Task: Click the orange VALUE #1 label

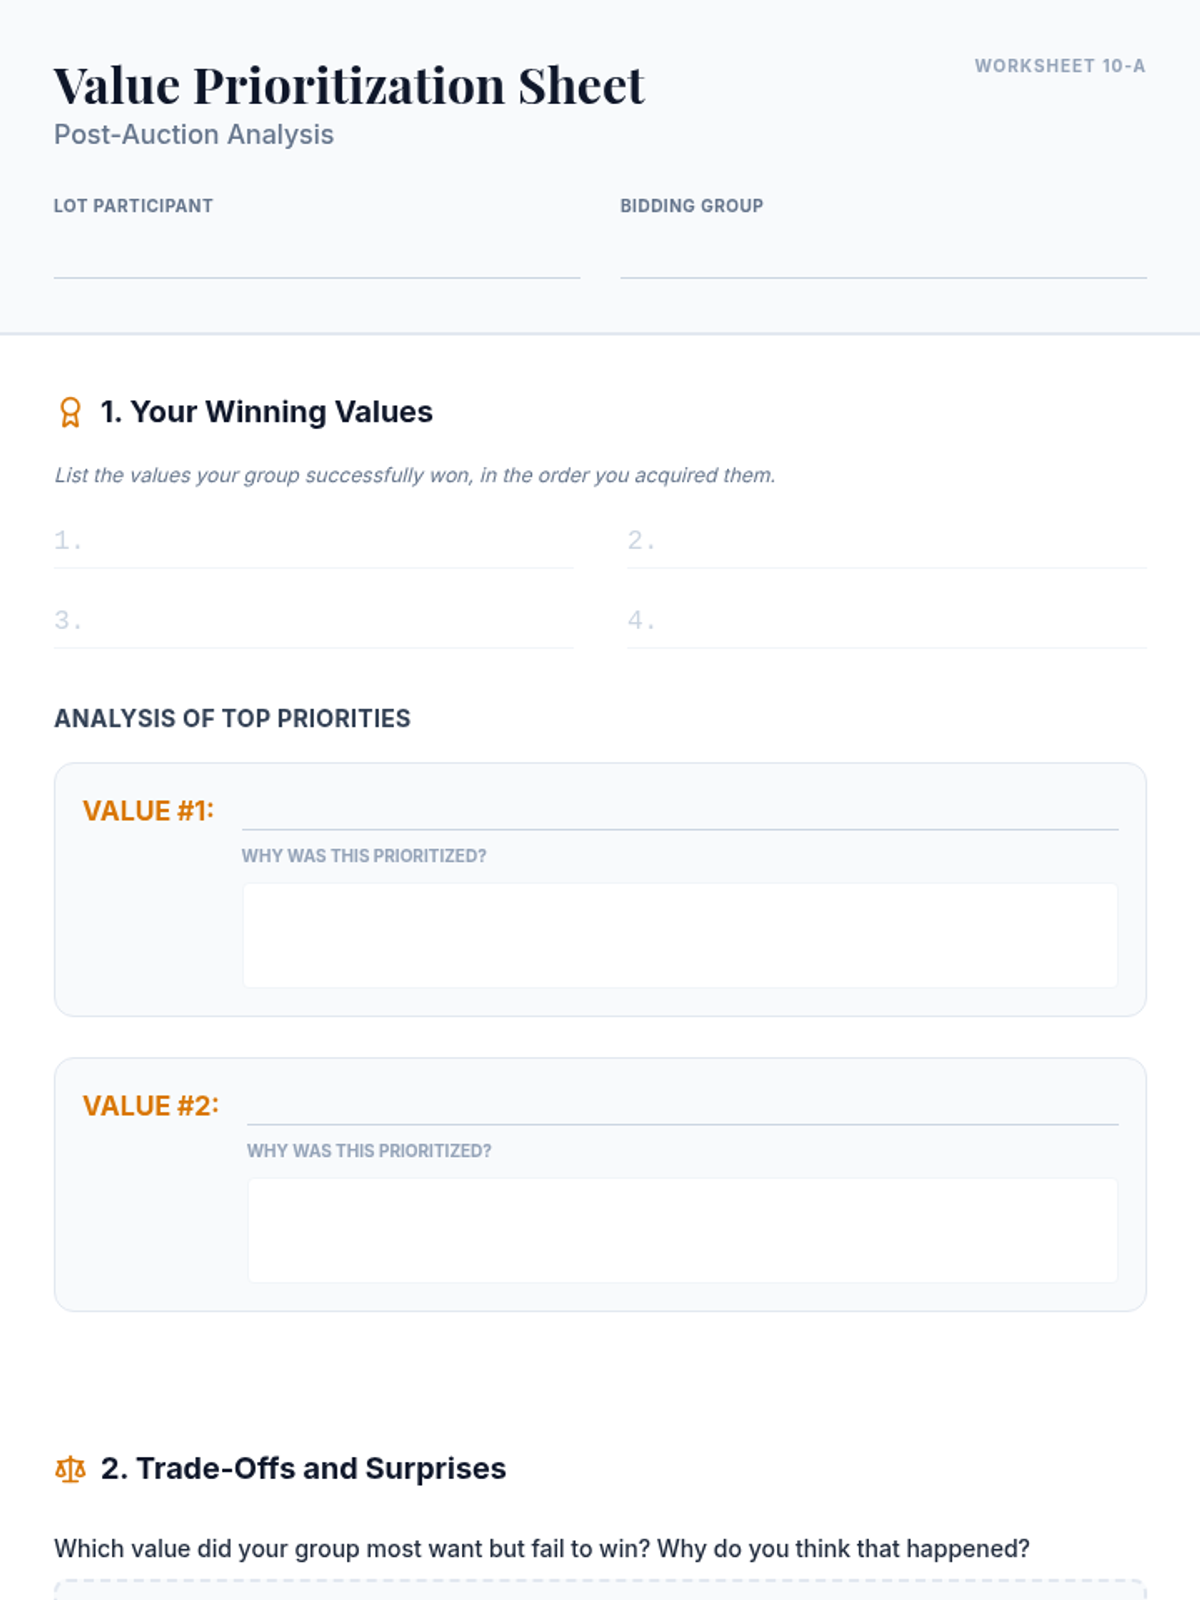Action: 148,811
